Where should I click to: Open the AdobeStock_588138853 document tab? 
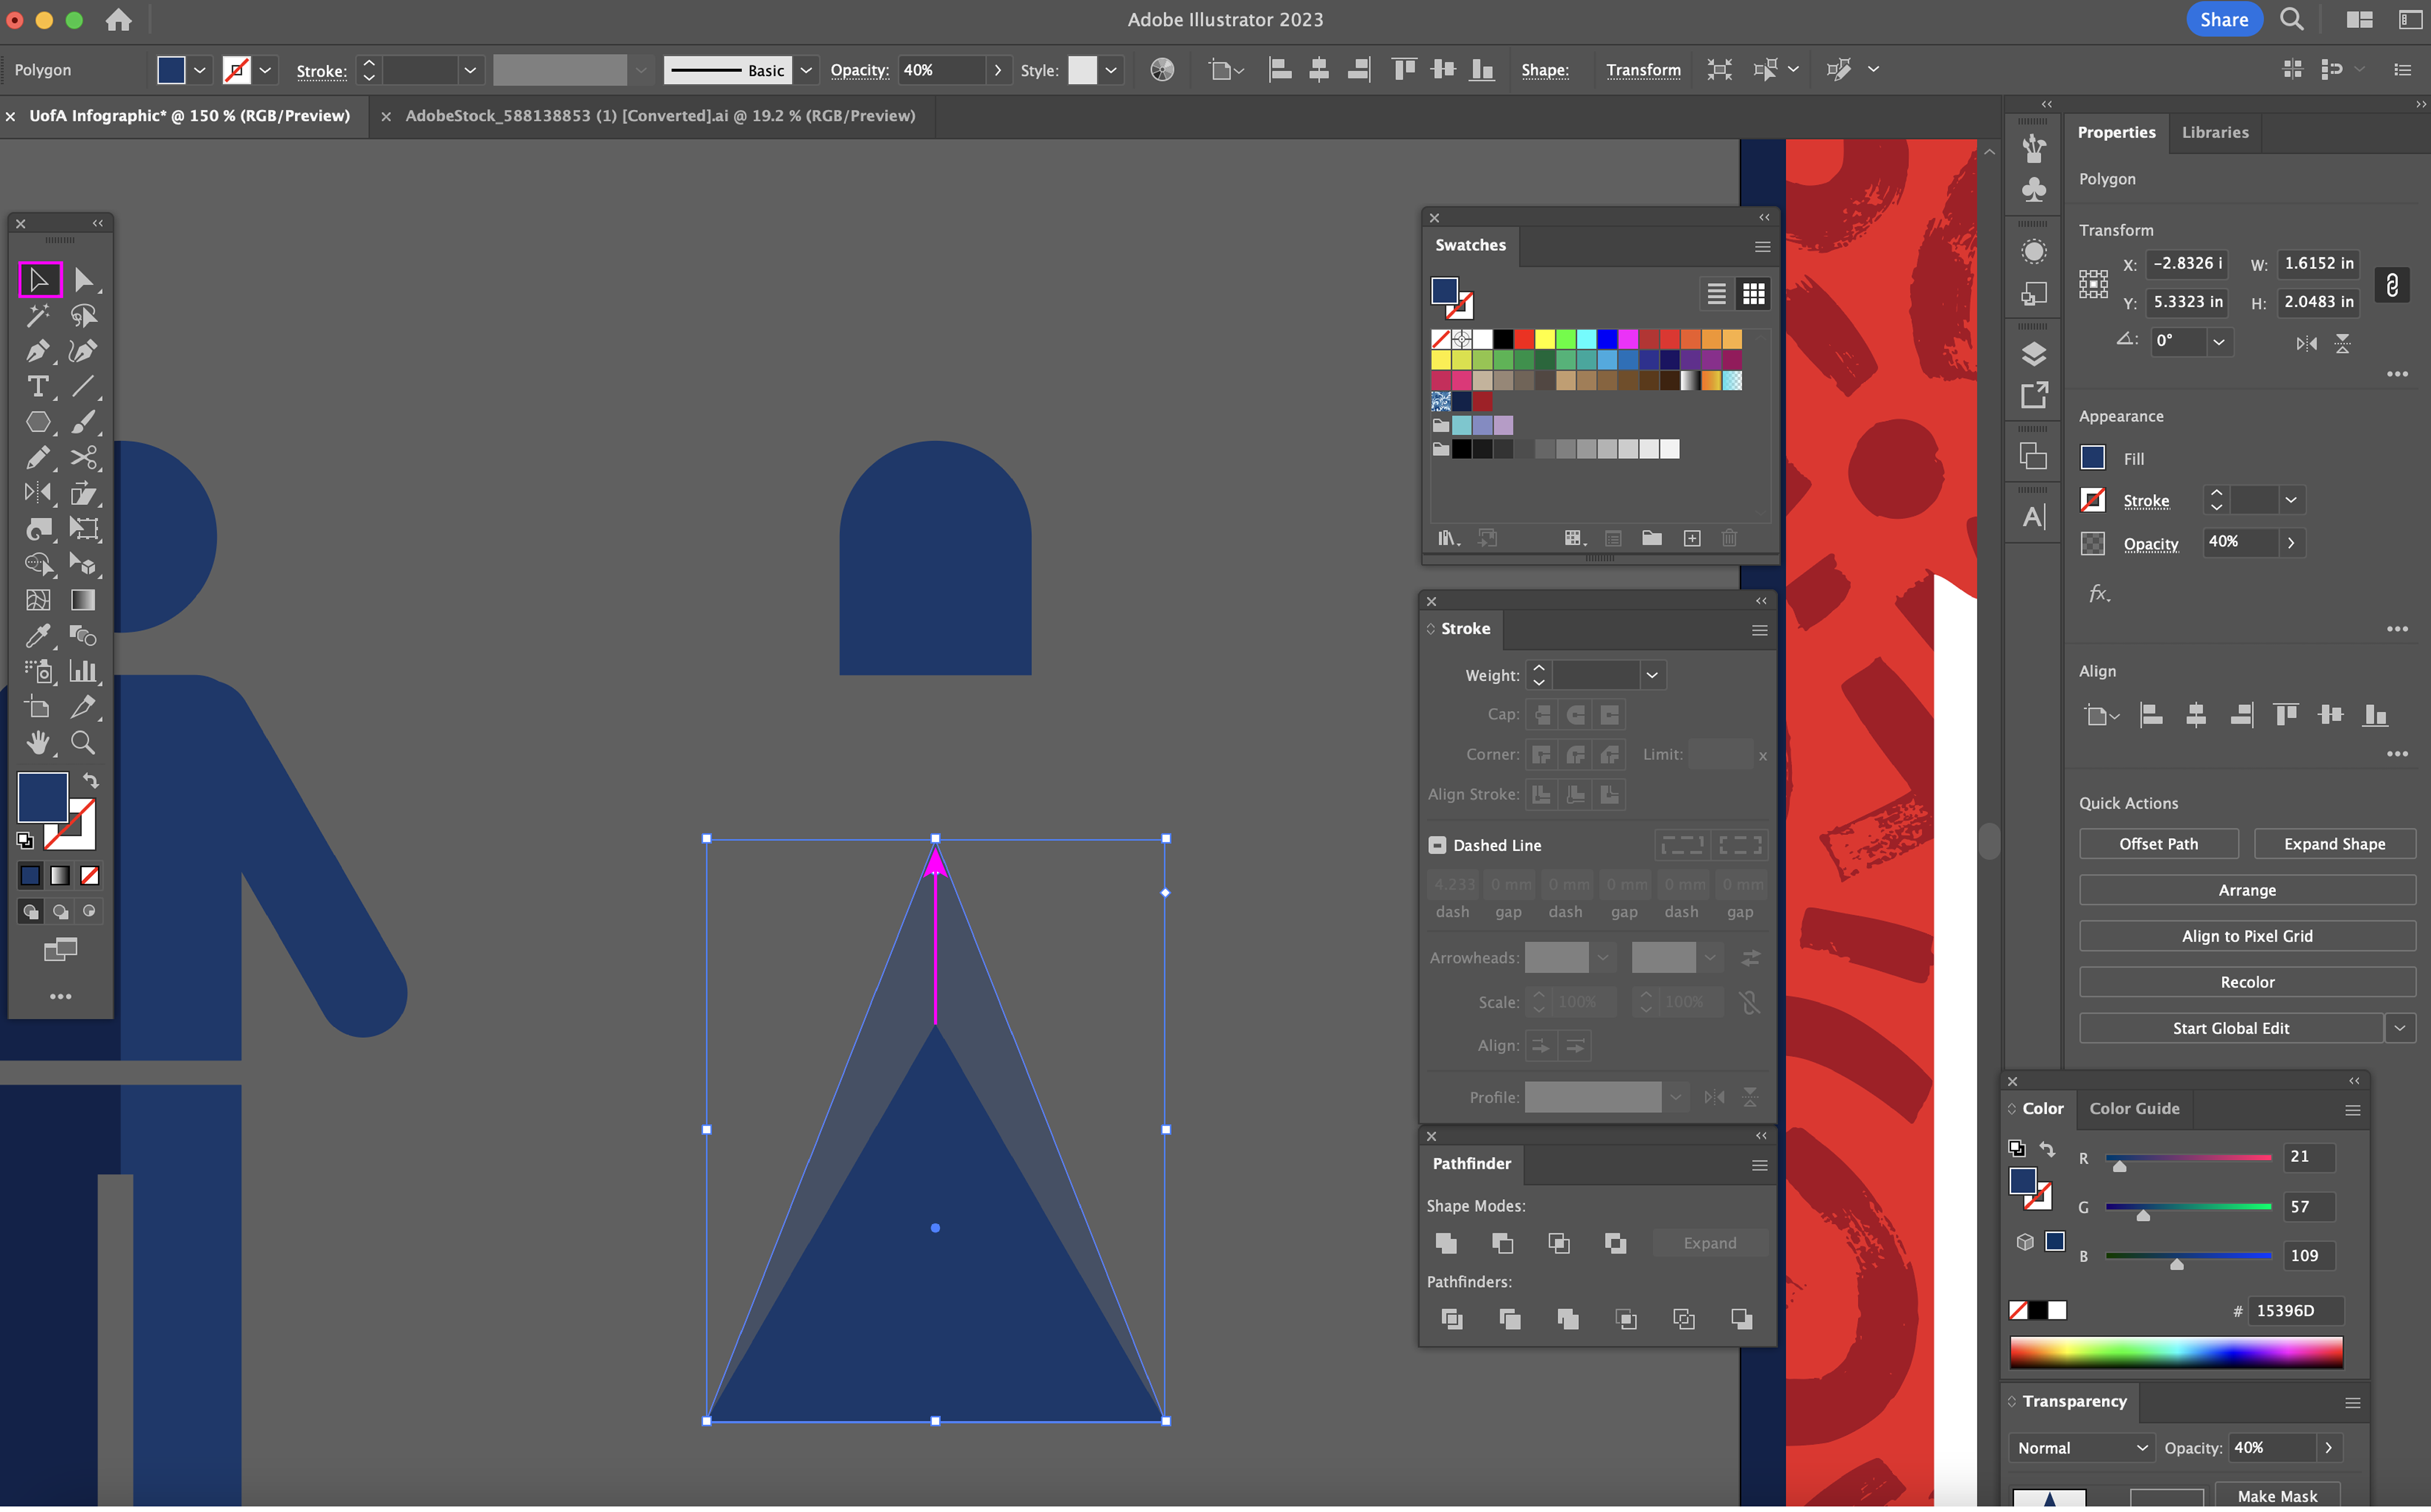click(660, 116)
